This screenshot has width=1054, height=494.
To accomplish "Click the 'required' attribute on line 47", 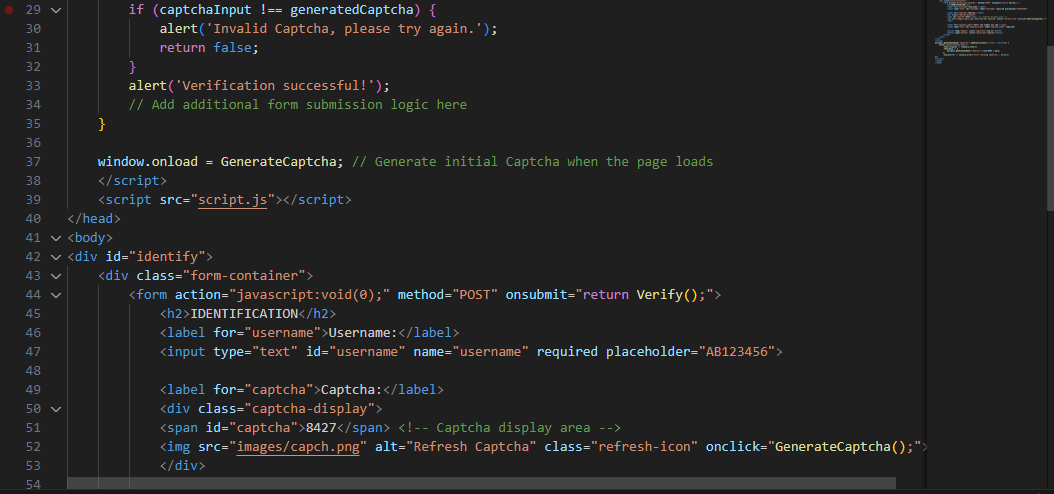I will click(x=567, y=352).
